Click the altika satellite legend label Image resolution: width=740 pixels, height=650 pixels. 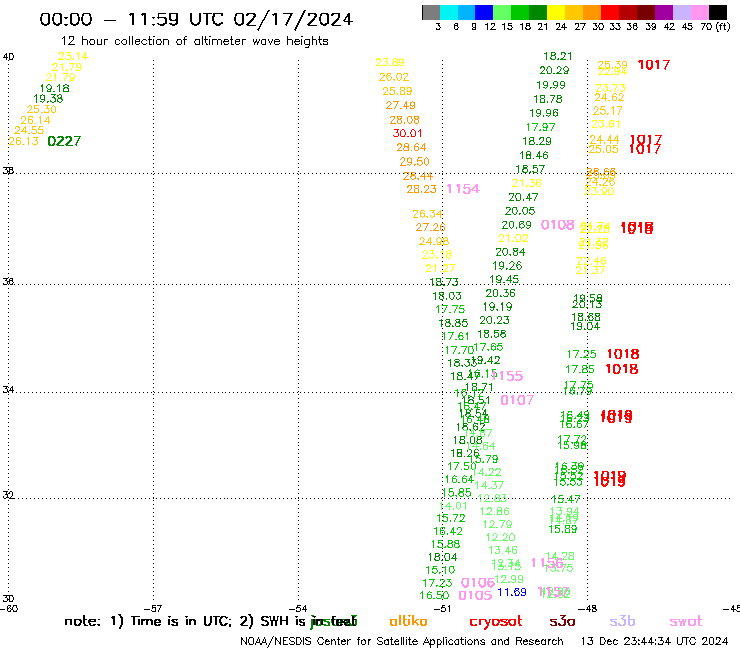click(408, 621)
